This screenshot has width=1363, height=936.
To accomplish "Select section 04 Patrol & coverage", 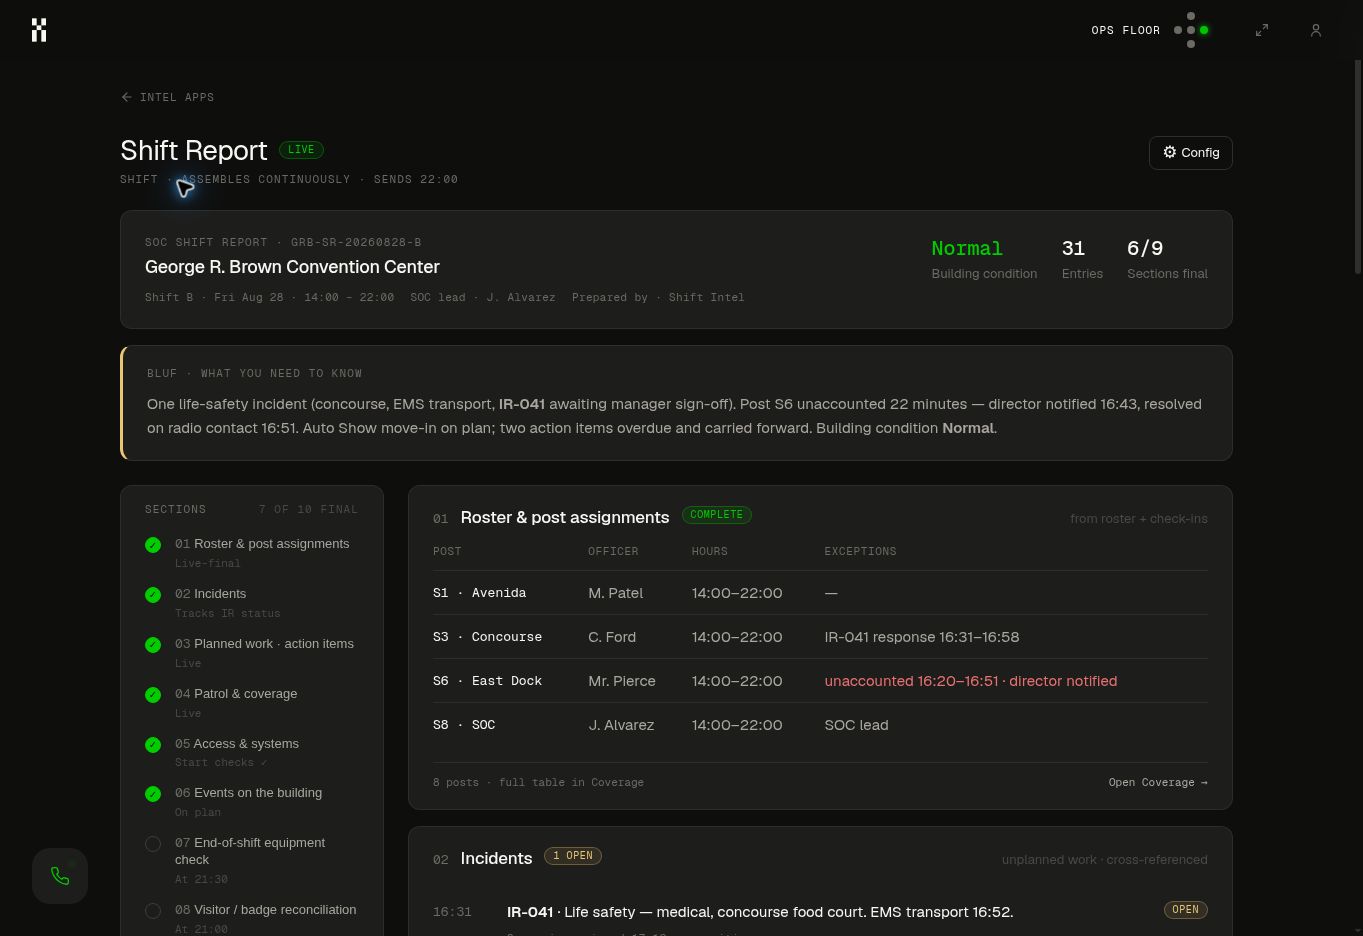I will (x=252, y=702).
